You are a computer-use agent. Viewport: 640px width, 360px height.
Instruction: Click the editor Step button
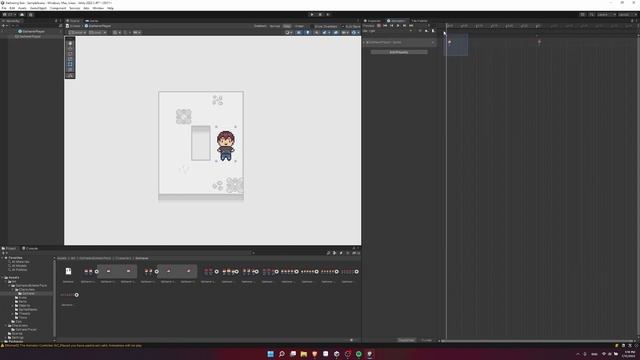[328, 14]
